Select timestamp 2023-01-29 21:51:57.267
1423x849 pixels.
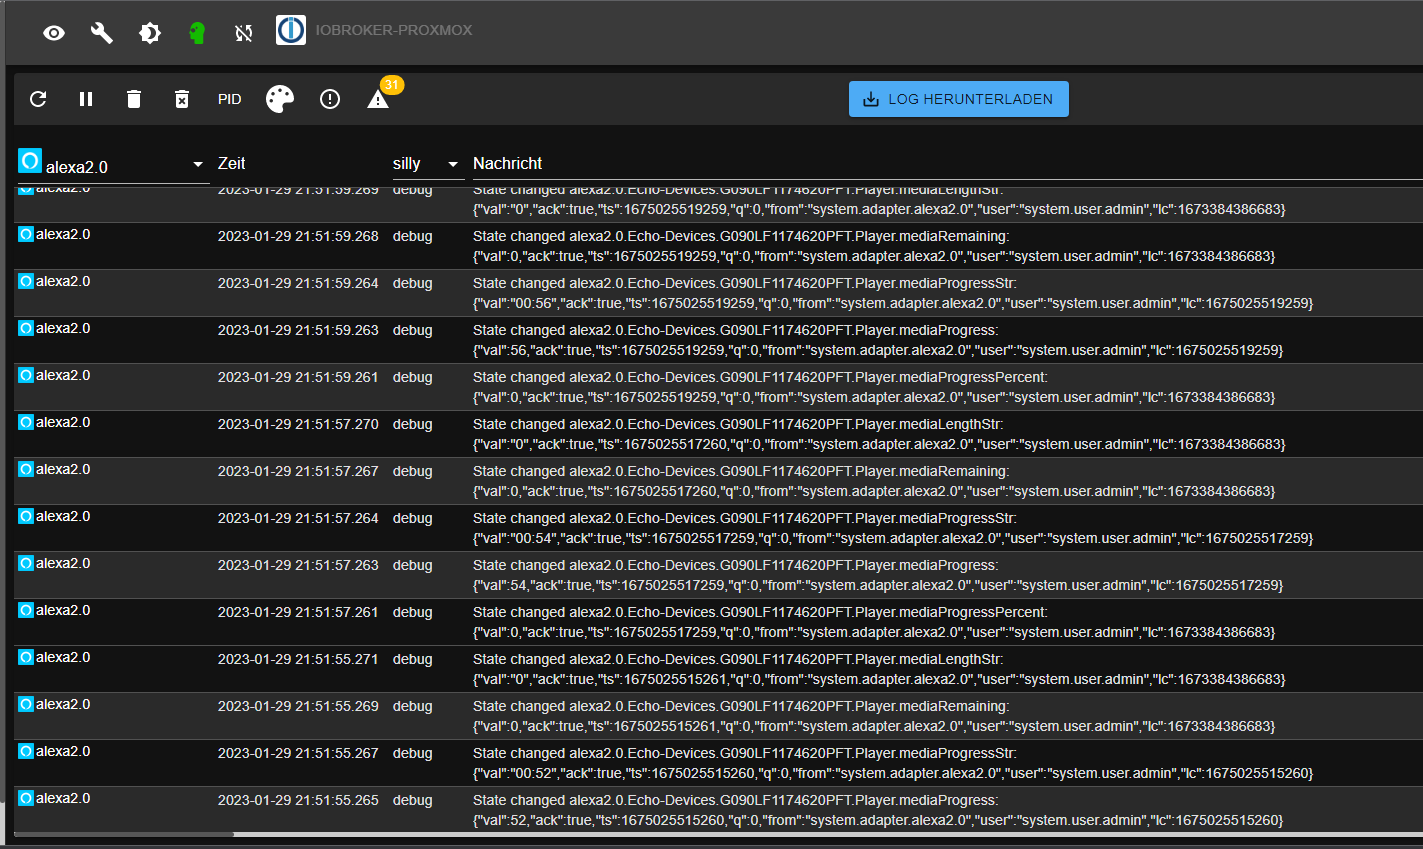coord(298,471)
